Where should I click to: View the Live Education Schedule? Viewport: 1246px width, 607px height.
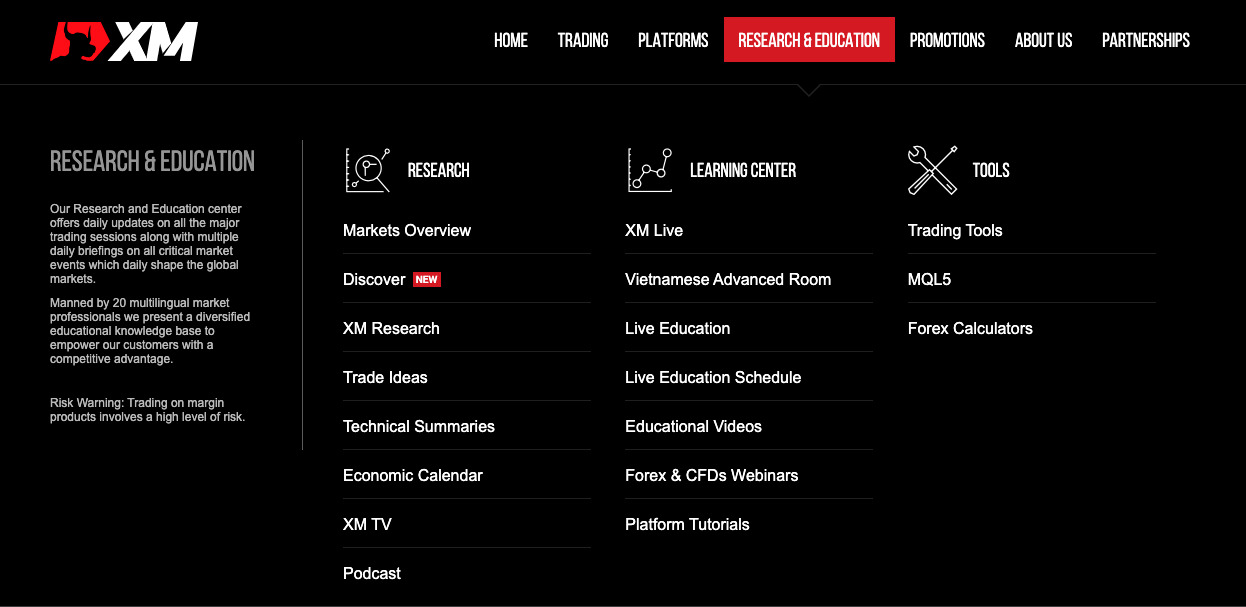(x=713, y=378)
